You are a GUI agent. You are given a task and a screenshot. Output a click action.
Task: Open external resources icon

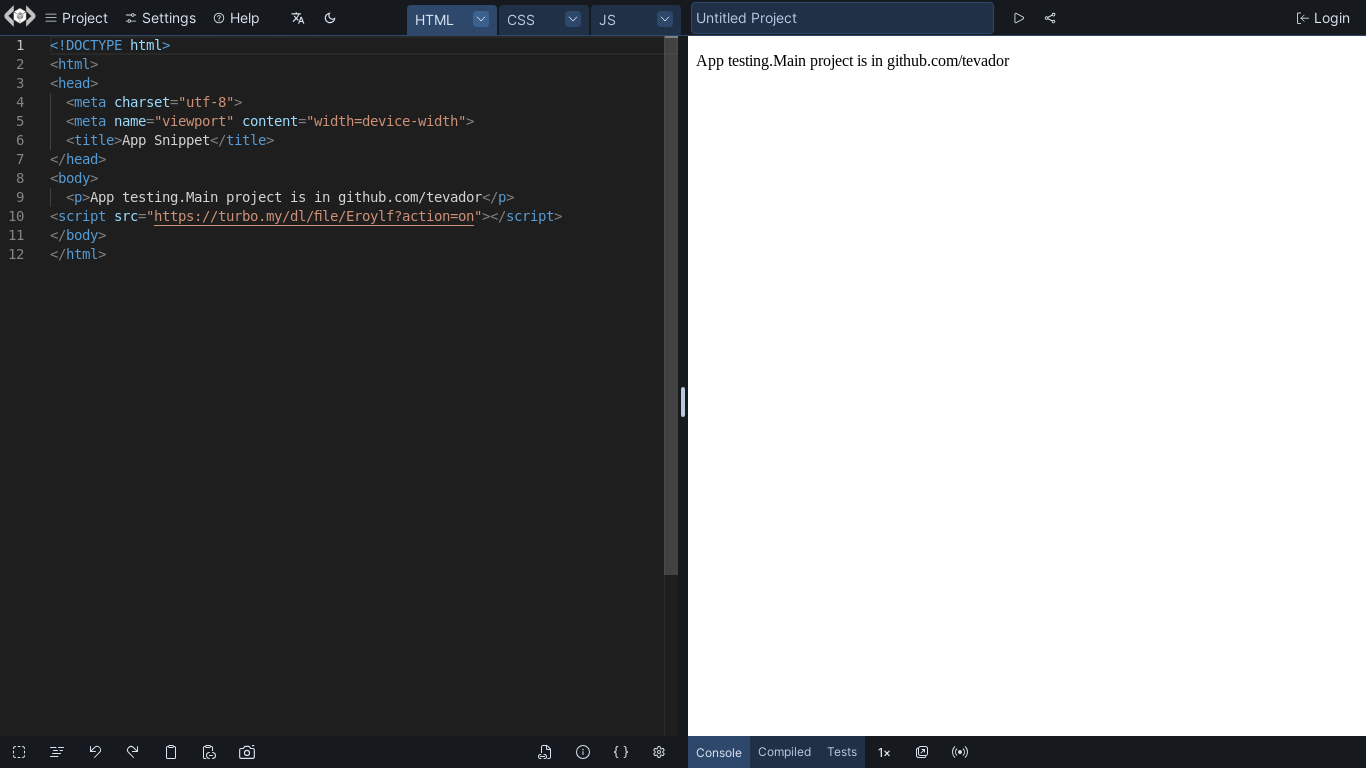point(545,752)
